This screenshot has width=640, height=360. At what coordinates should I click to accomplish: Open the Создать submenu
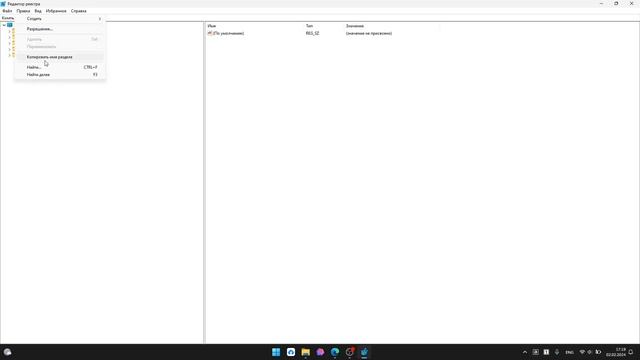(x=60, y=19)
